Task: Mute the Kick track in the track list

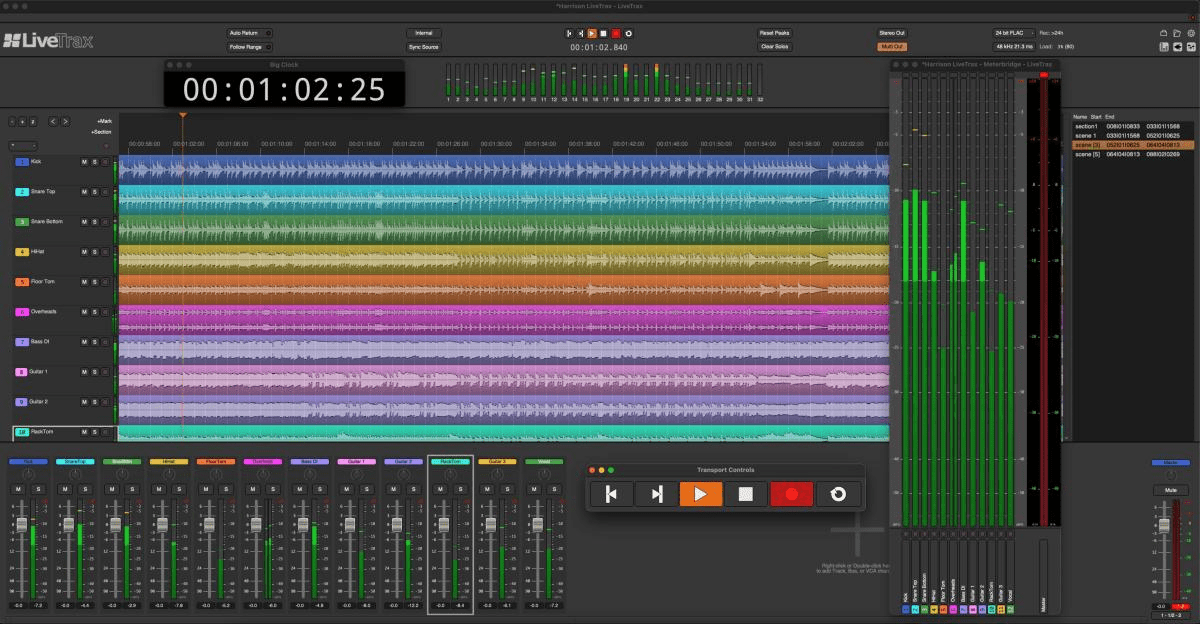Action: pyautogui.click(x=84, y=162)
